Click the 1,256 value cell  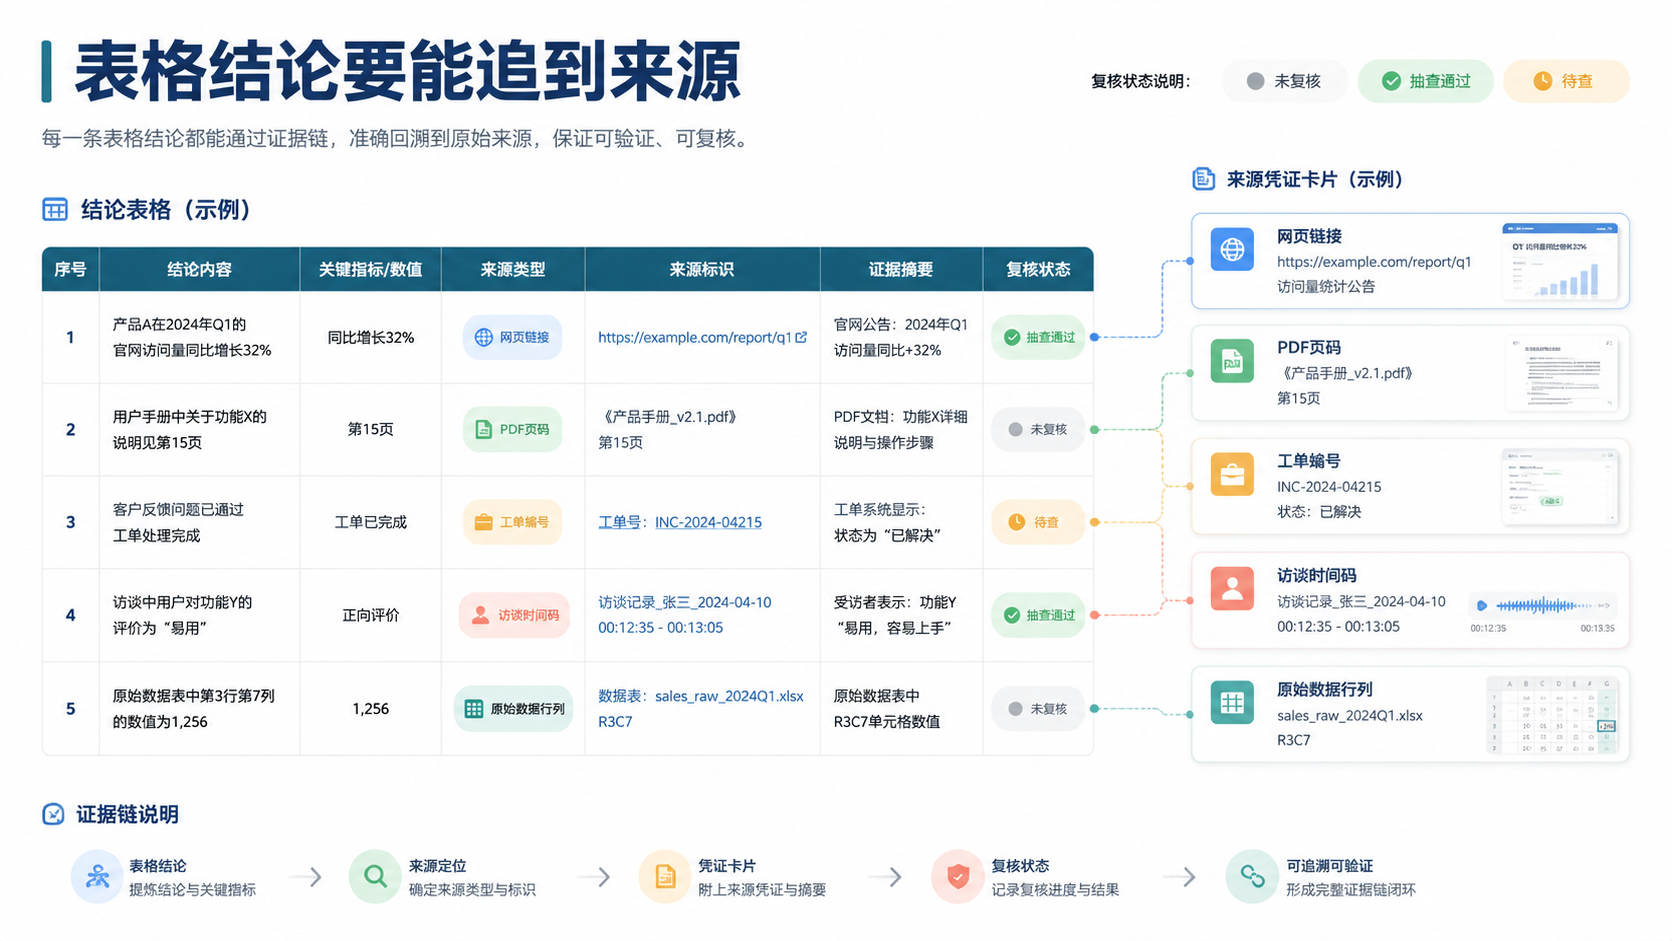click(370, 708)
